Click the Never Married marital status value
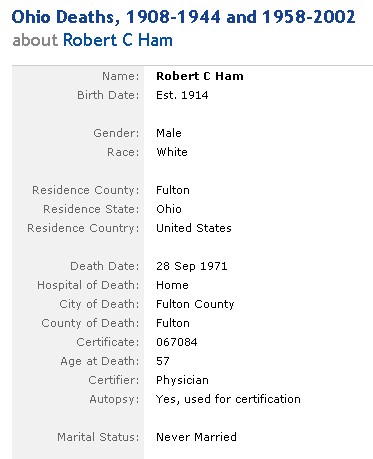373x459 pixels. tap(197, 437)
